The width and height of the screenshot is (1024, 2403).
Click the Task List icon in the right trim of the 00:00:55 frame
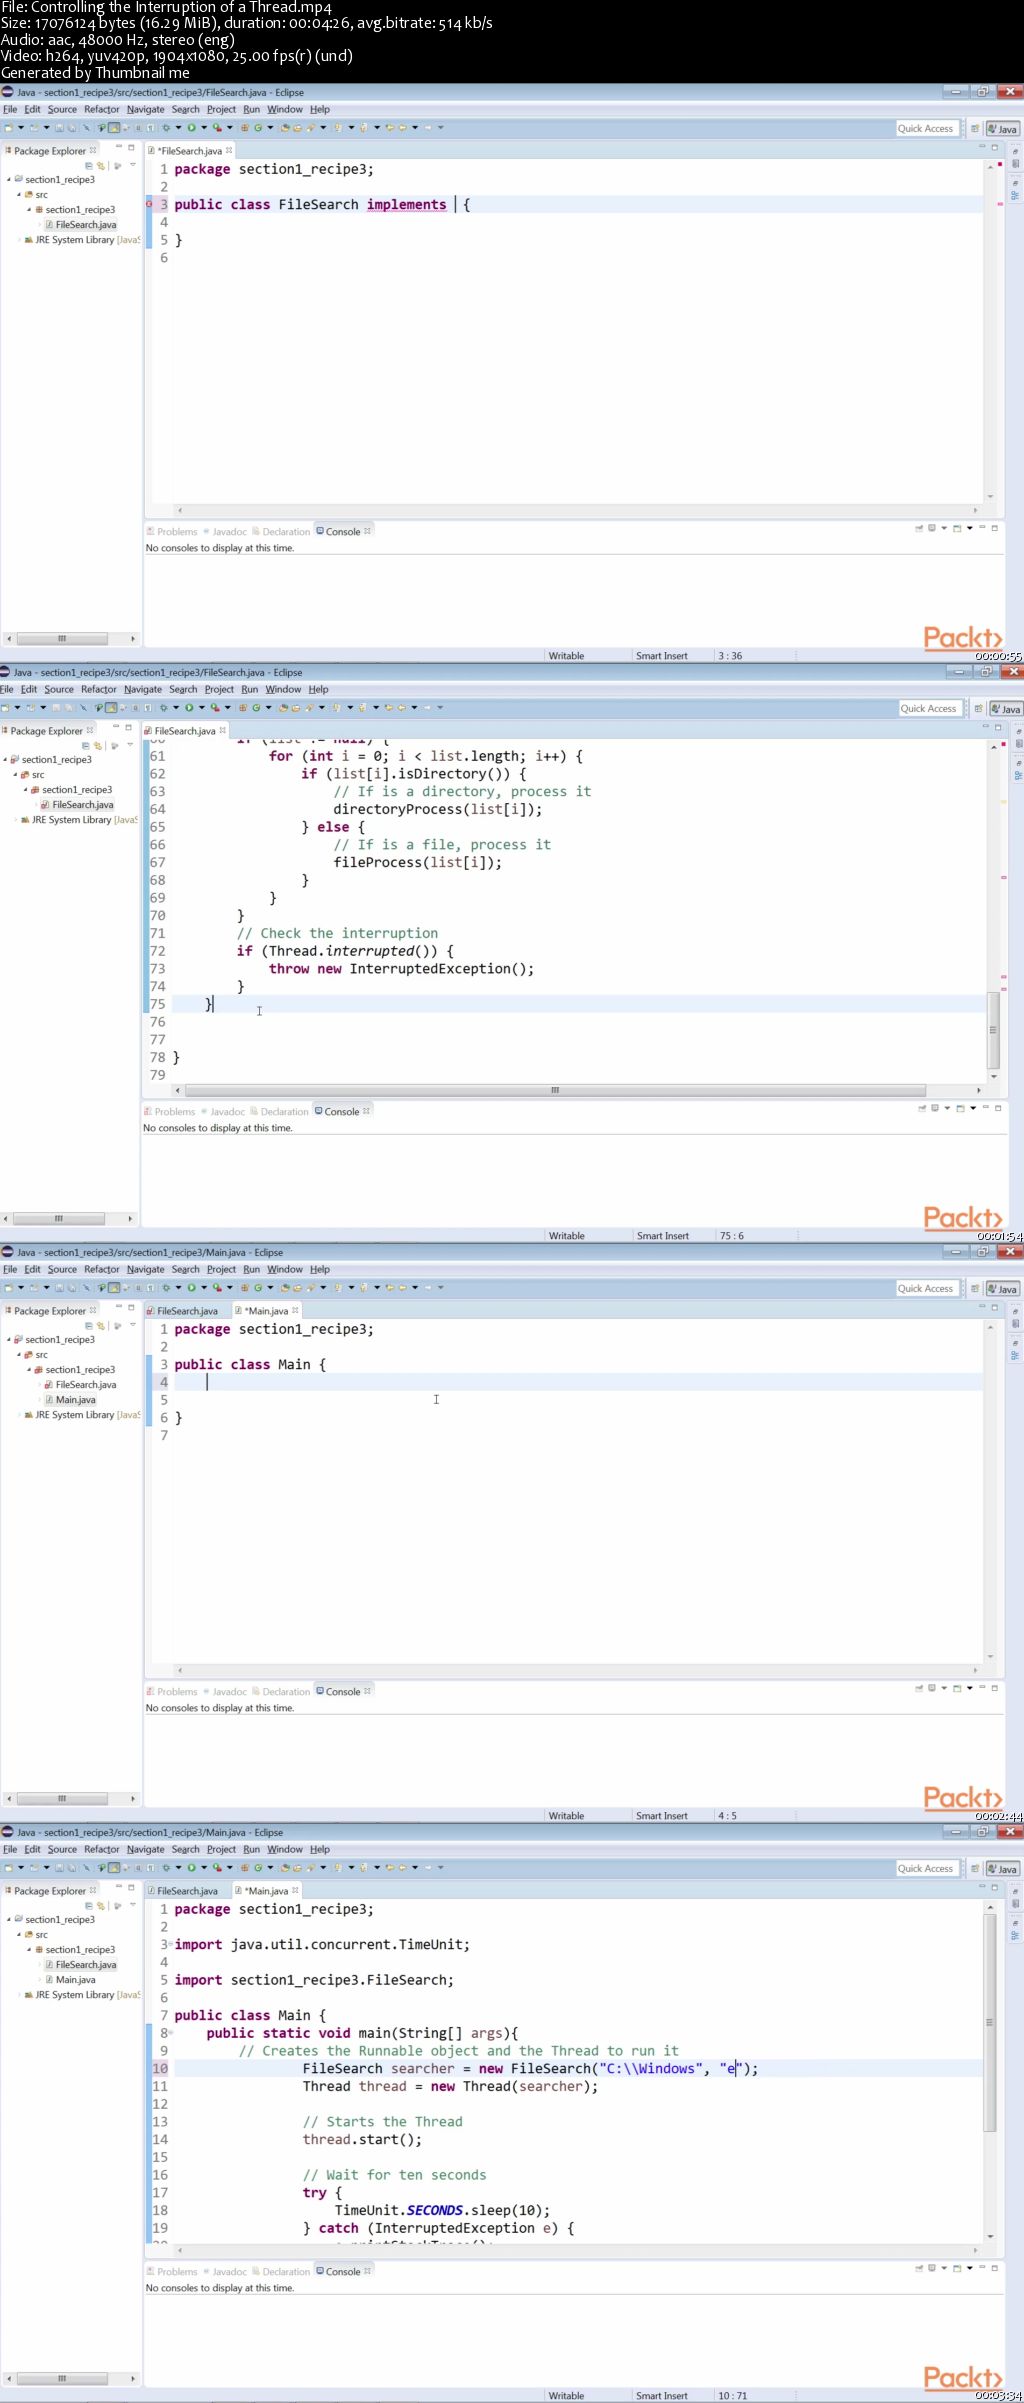[1016, 163]
